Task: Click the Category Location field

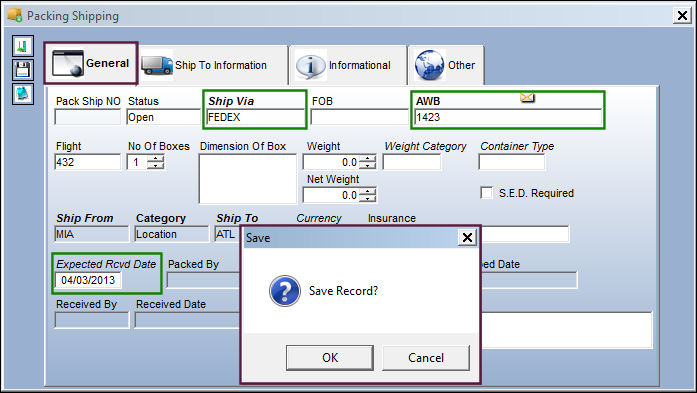Action: pos(172,234)
